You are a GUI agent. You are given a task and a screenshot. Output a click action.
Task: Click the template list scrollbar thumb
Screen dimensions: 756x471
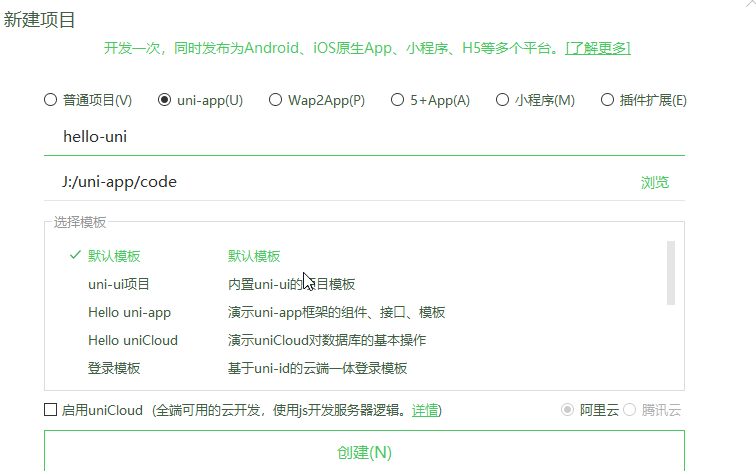671,273
